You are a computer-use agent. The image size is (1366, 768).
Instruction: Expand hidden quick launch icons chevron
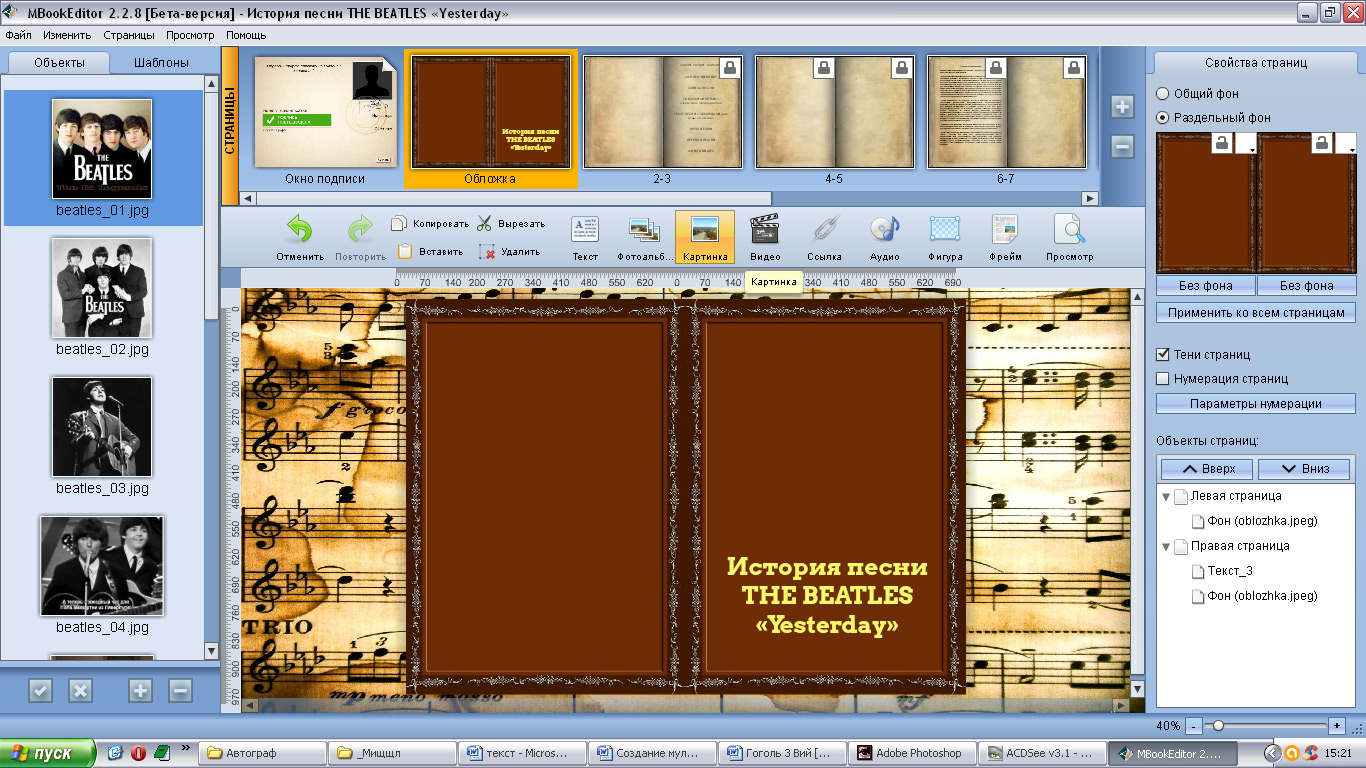point(185,748)
